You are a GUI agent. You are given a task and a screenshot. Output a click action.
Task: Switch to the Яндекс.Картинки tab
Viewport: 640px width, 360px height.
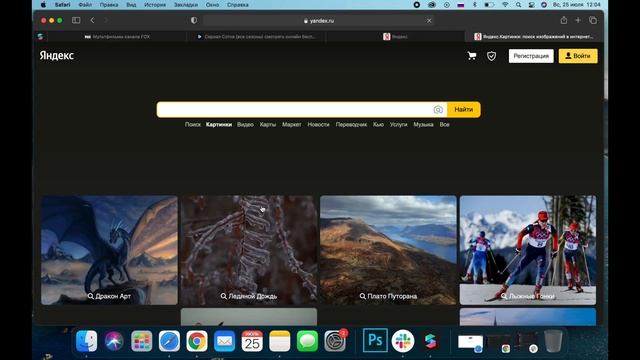[x=534, y=37]
